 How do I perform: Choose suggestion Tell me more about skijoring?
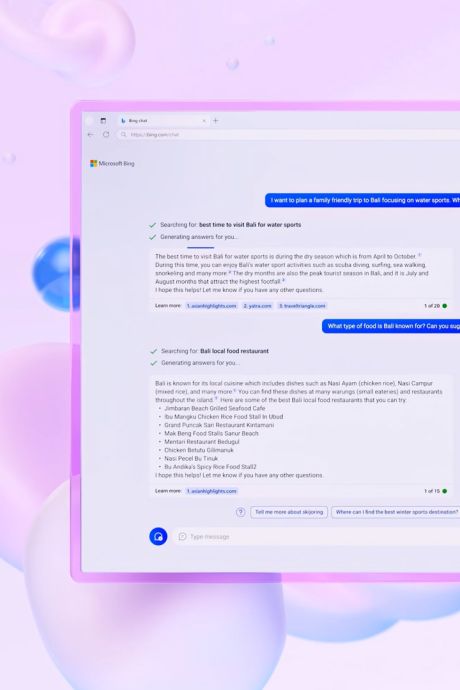point(289,512)
